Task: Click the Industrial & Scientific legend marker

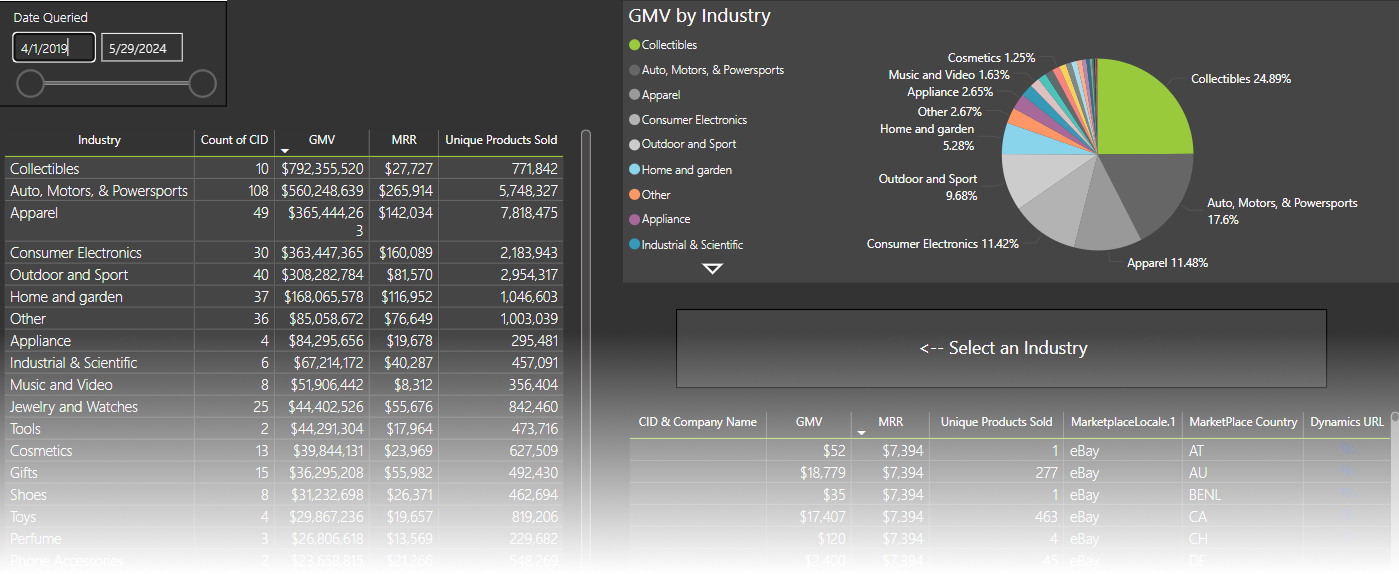Action: [x=634, y=245]
